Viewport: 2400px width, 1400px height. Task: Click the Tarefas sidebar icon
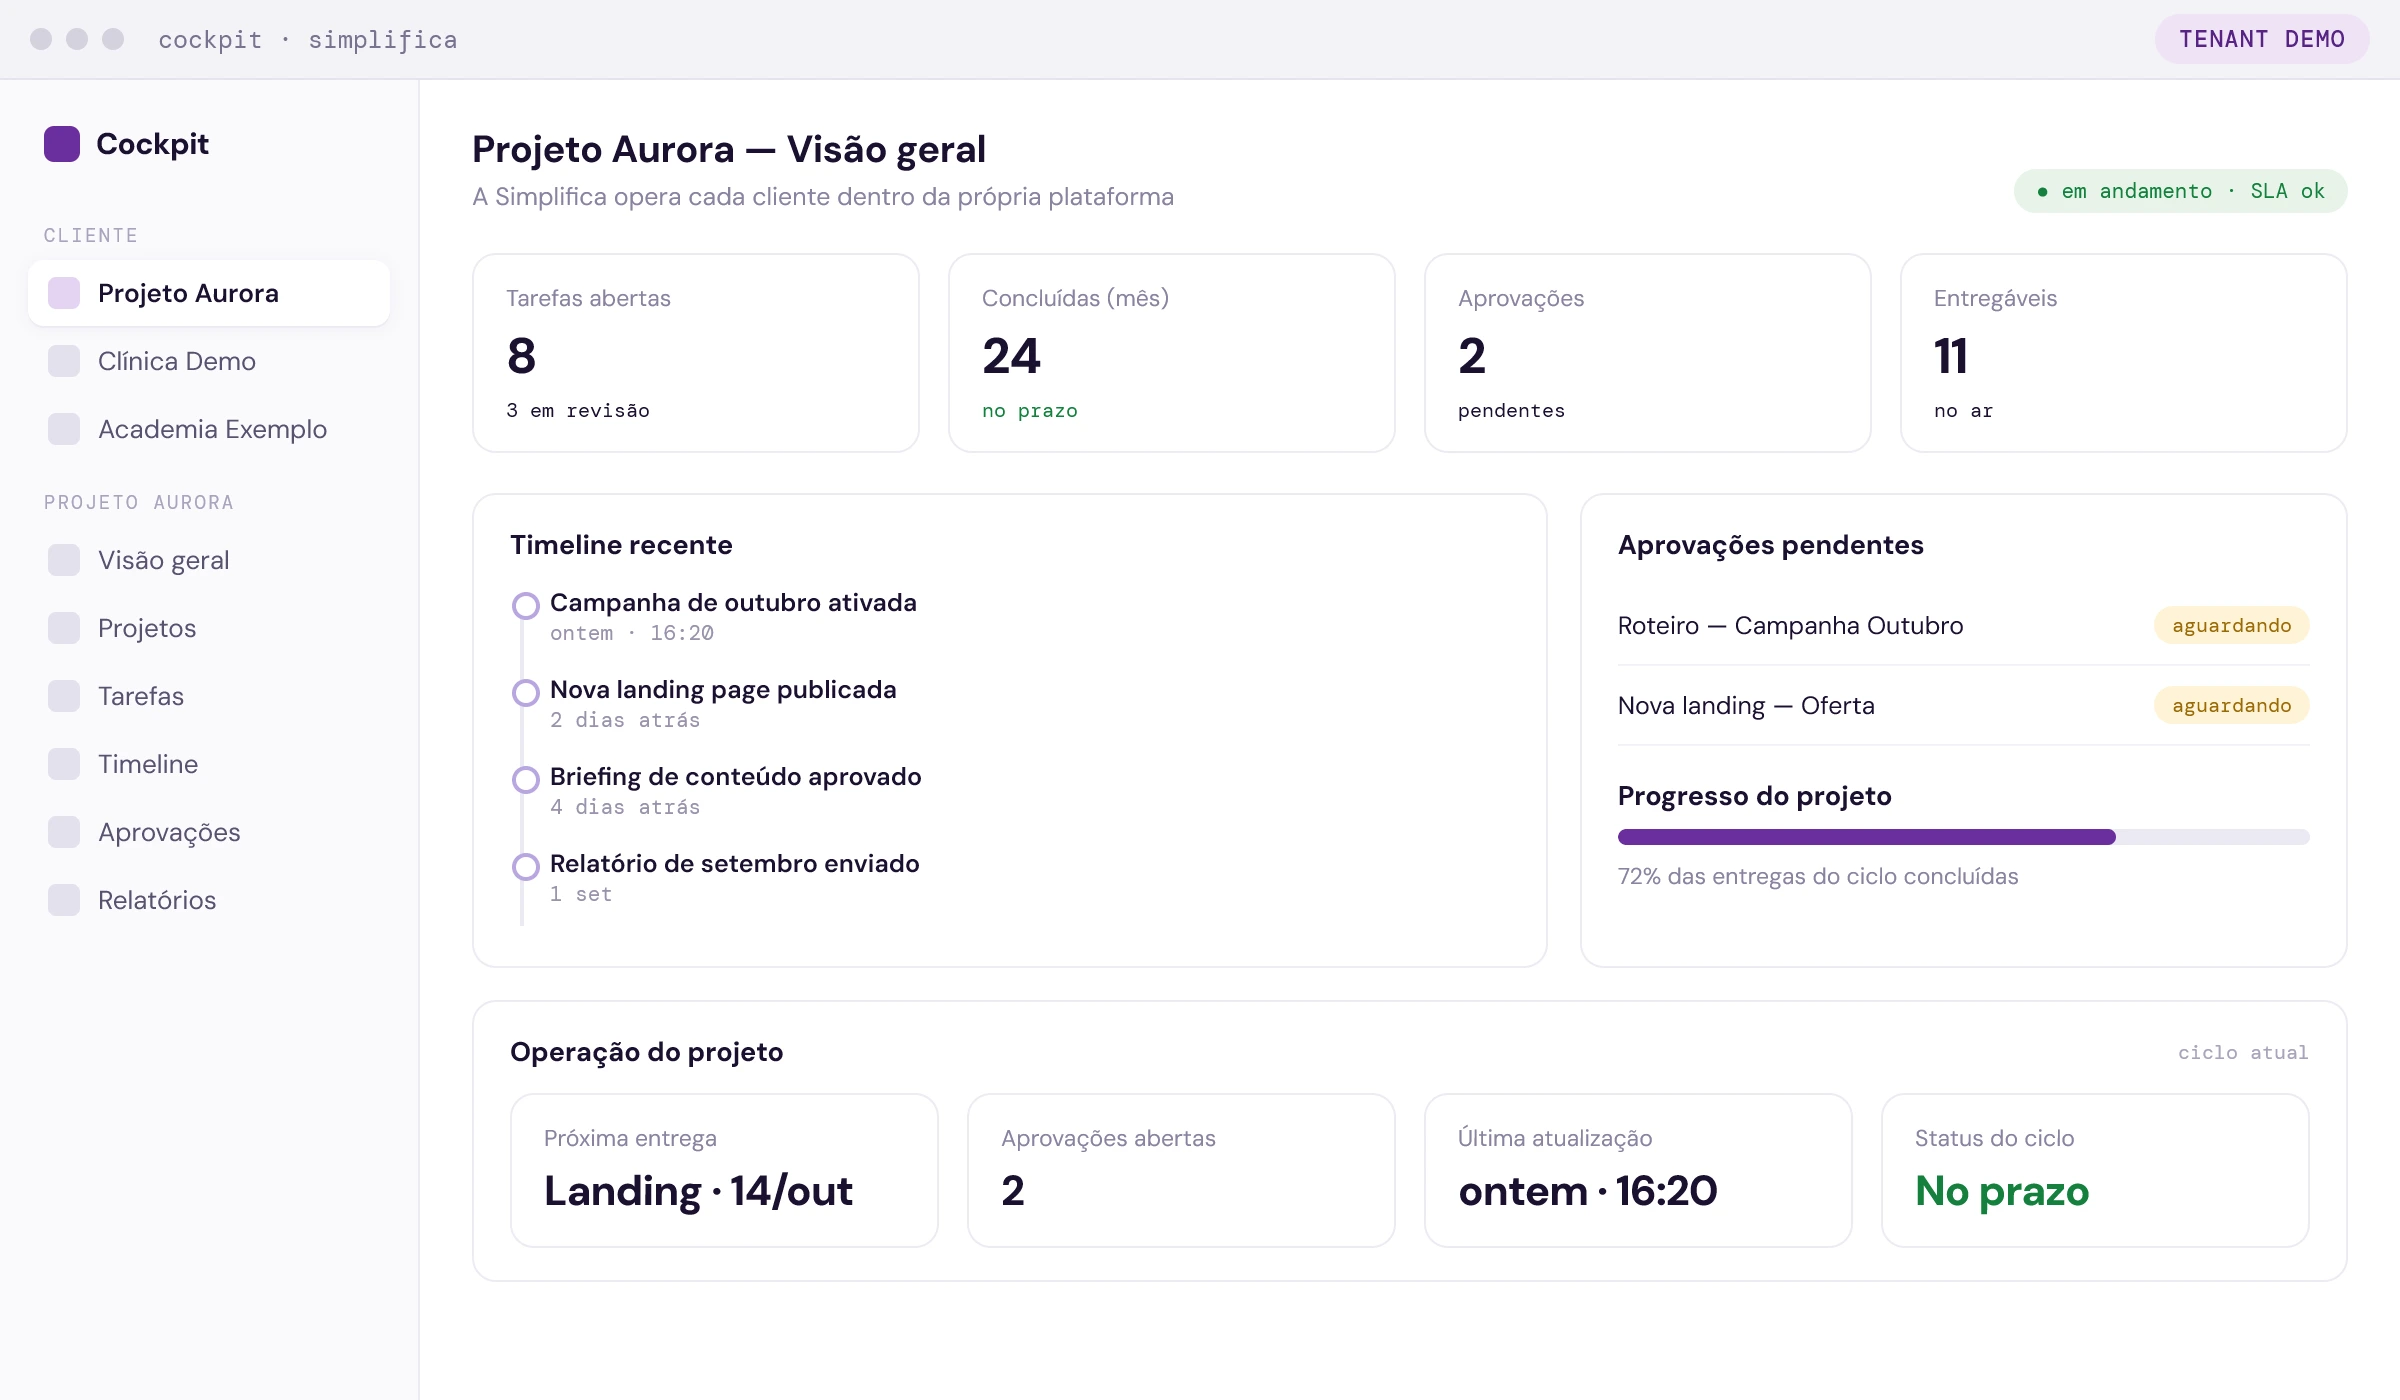(64, 696)
